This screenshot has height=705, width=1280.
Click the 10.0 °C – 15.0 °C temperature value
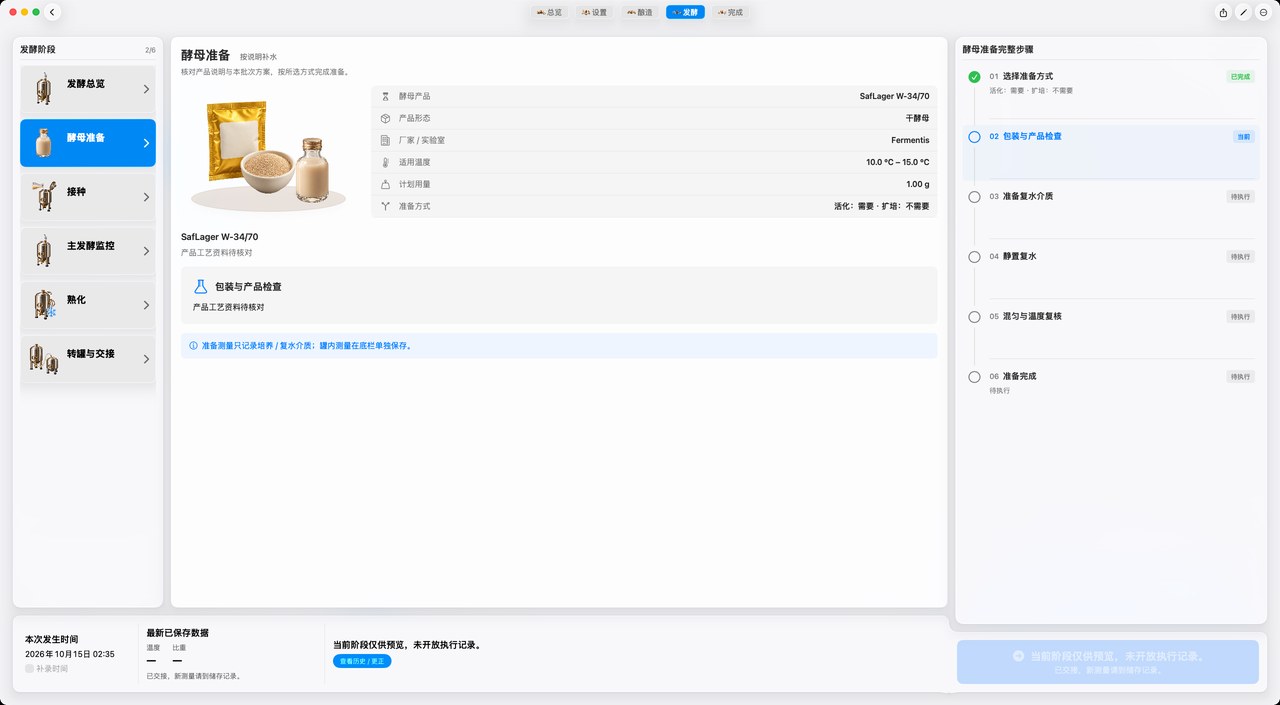coord(897,162)
